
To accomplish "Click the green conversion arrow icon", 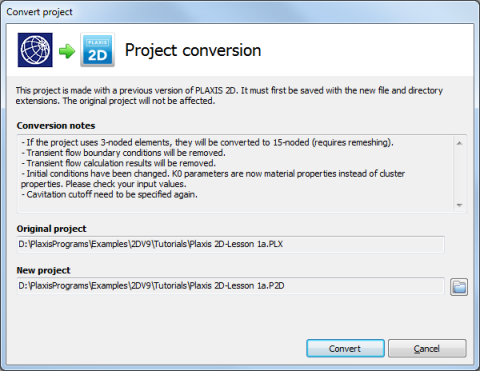I will click(x=67, y=51).
